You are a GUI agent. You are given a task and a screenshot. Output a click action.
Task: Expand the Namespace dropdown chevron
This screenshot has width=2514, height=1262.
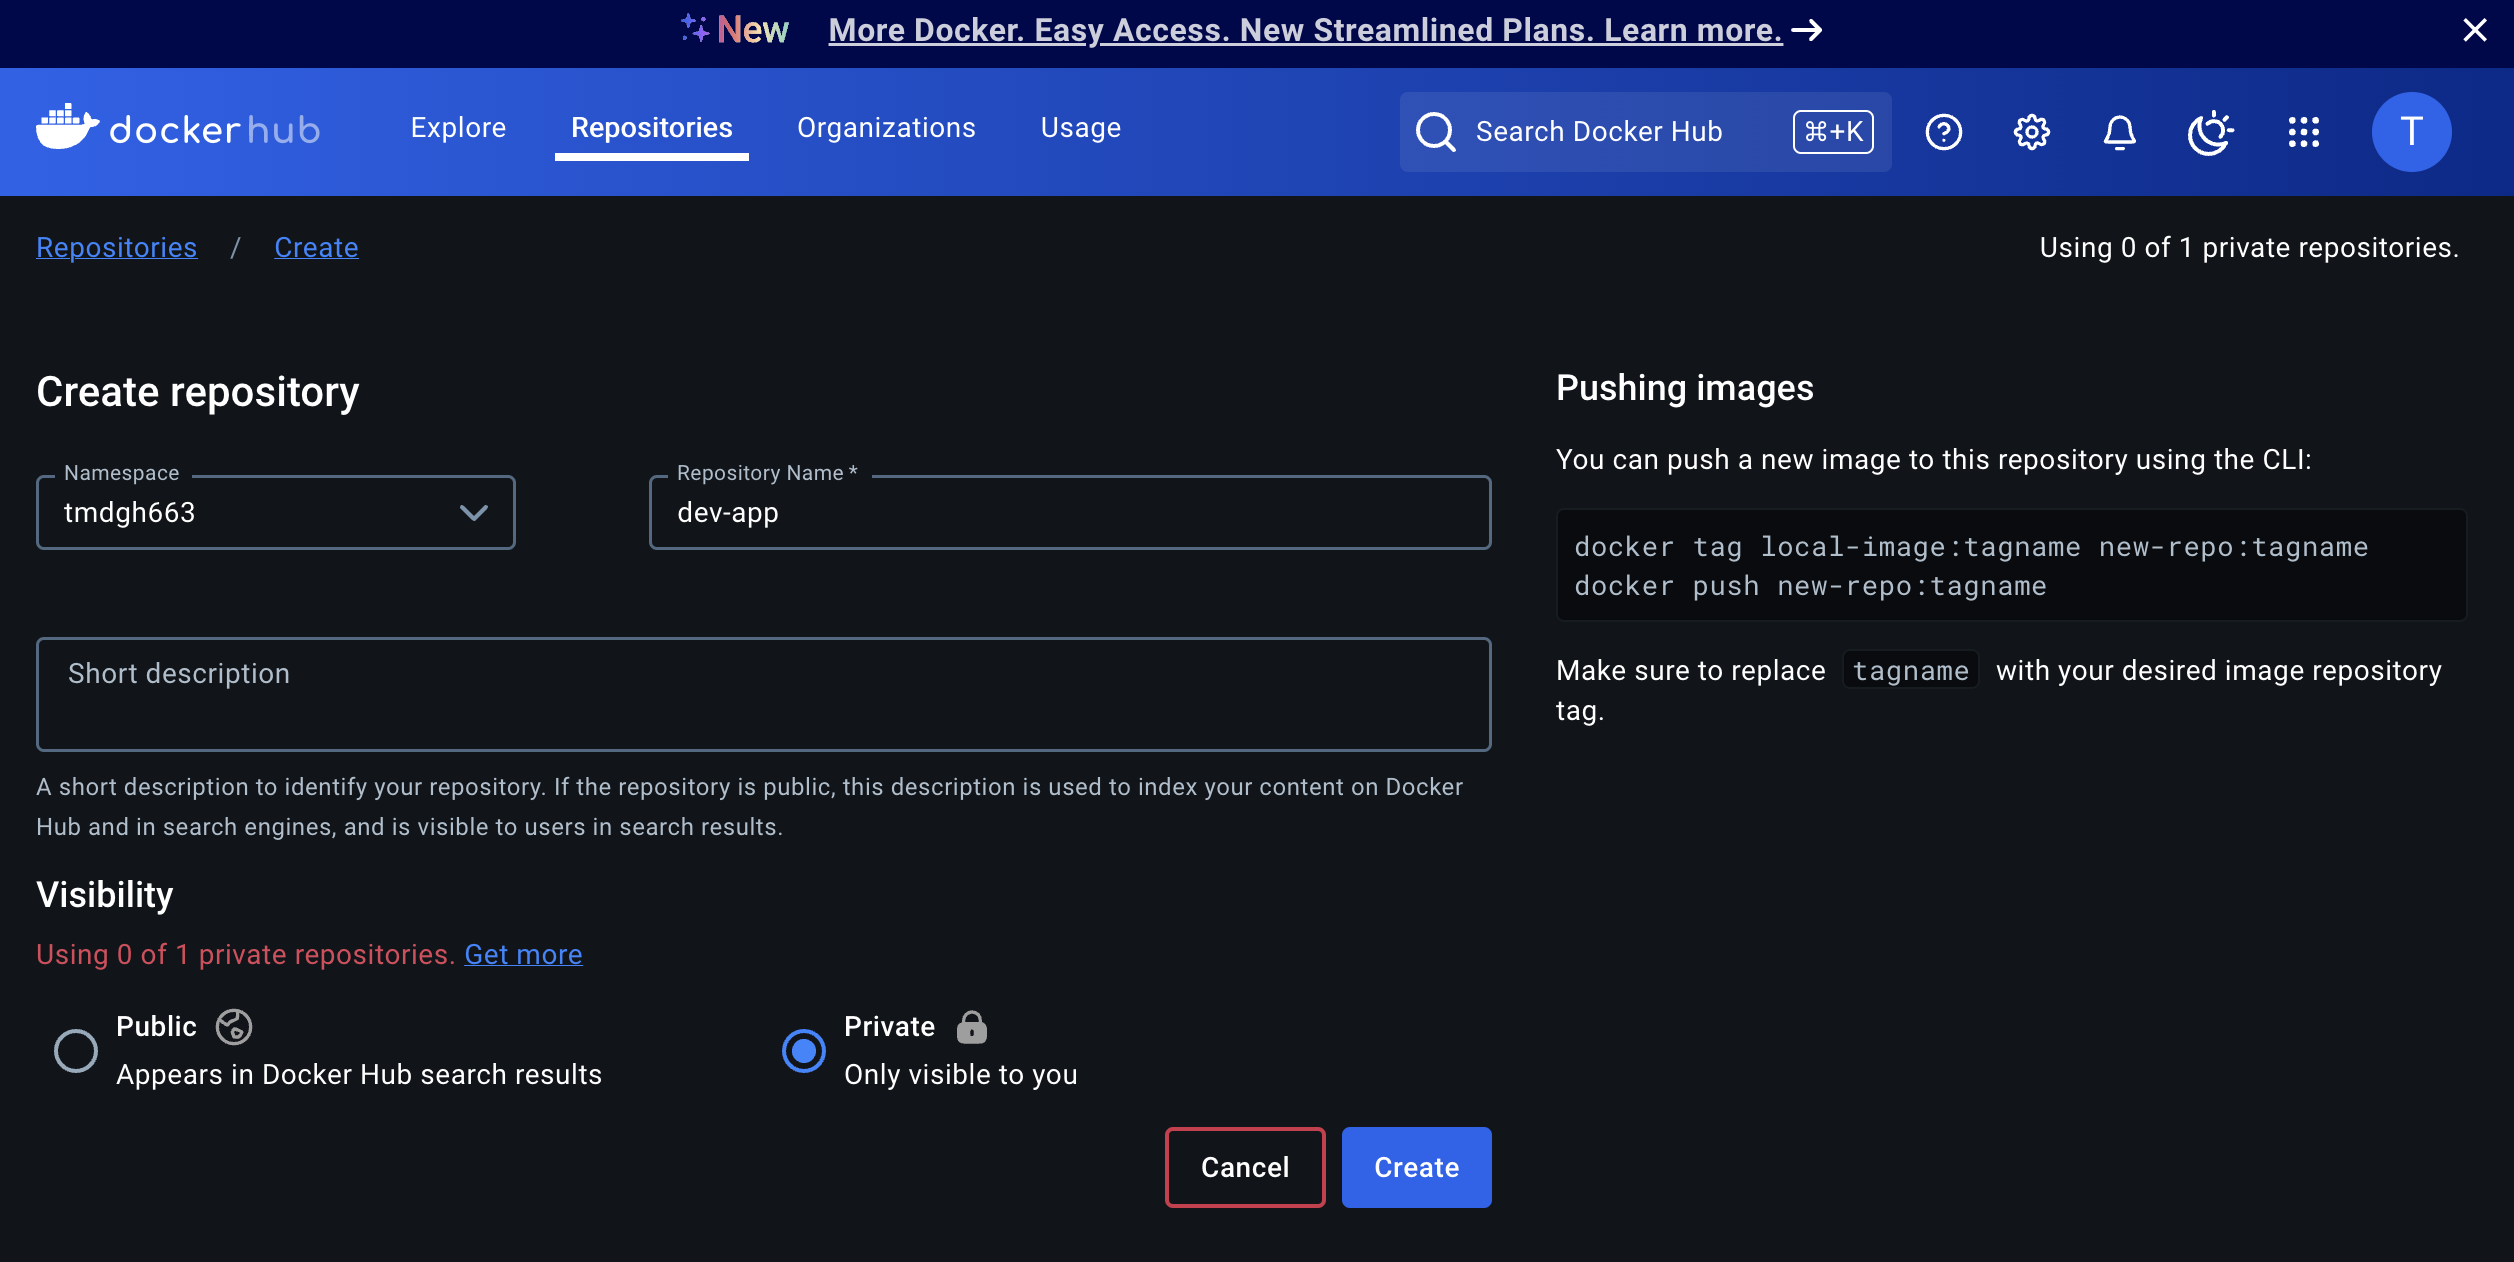pos(473,513)
